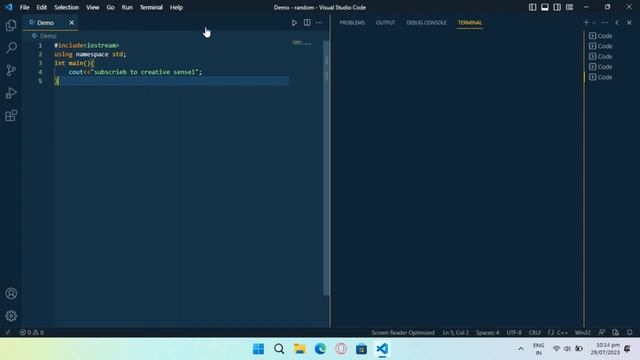Open the Edit menu
The image size is (640, 360).
pos(42,7)
